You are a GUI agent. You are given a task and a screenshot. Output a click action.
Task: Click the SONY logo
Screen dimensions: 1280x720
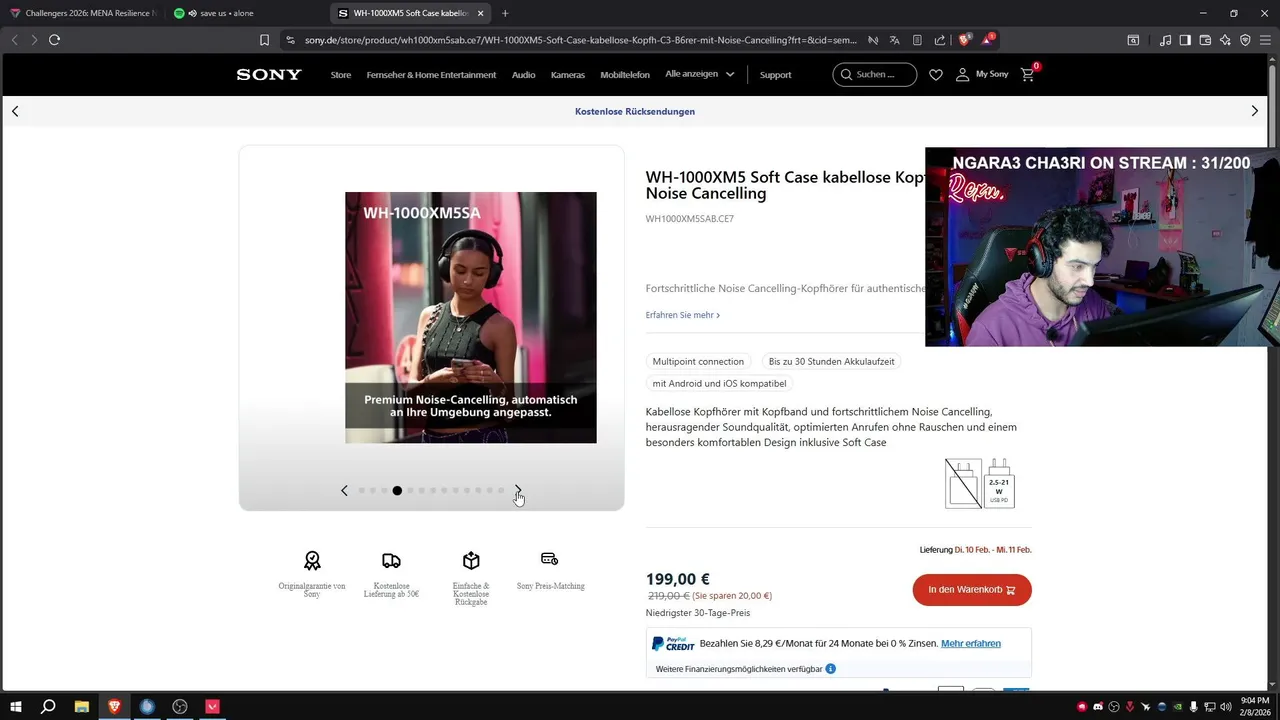(269, 75)
